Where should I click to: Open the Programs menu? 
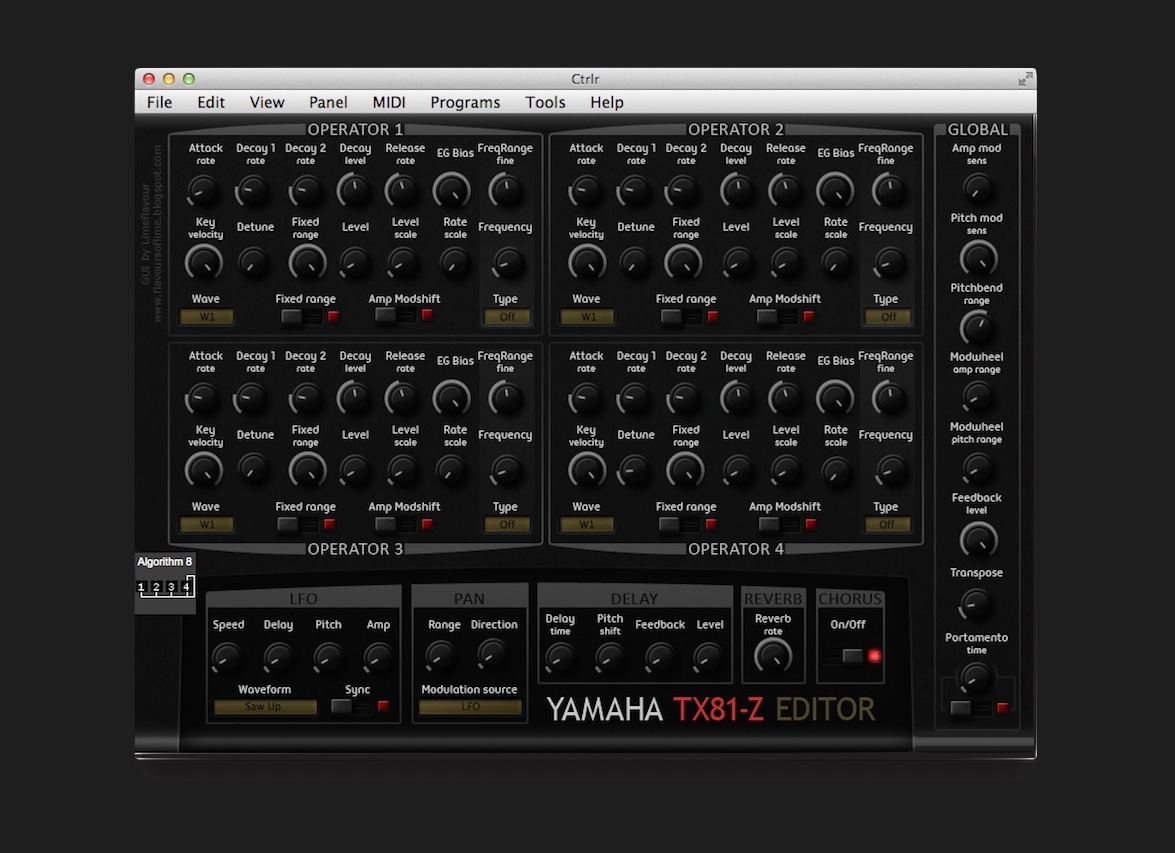click(x=465, y=102)
